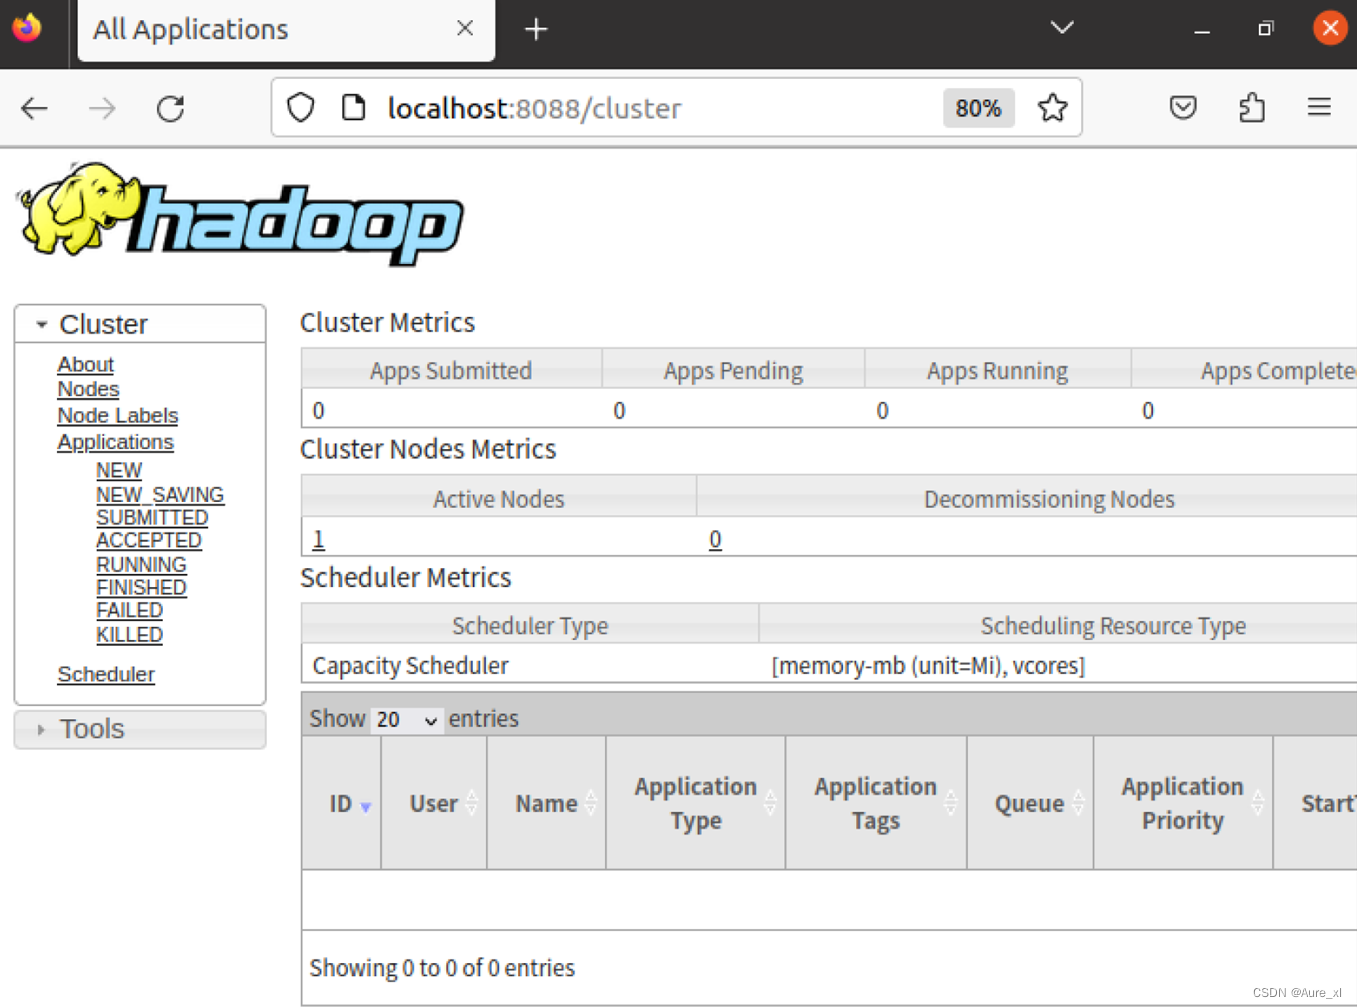Open the Node Labels page
This screenshot has width=1357, height=1008.
[117, 415]
